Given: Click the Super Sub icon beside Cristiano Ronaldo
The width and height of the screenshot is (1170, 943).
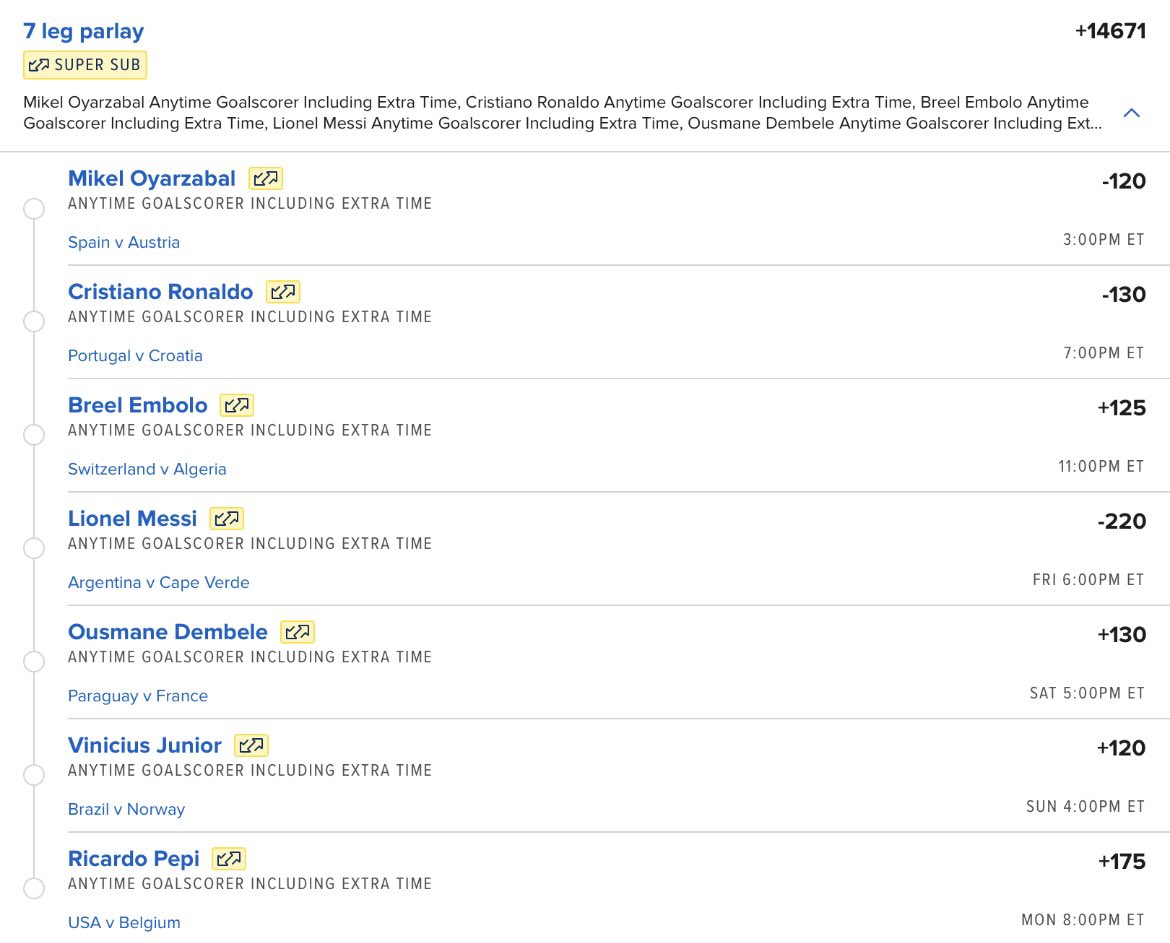Looking at the screenshot, I should point(283,292).
